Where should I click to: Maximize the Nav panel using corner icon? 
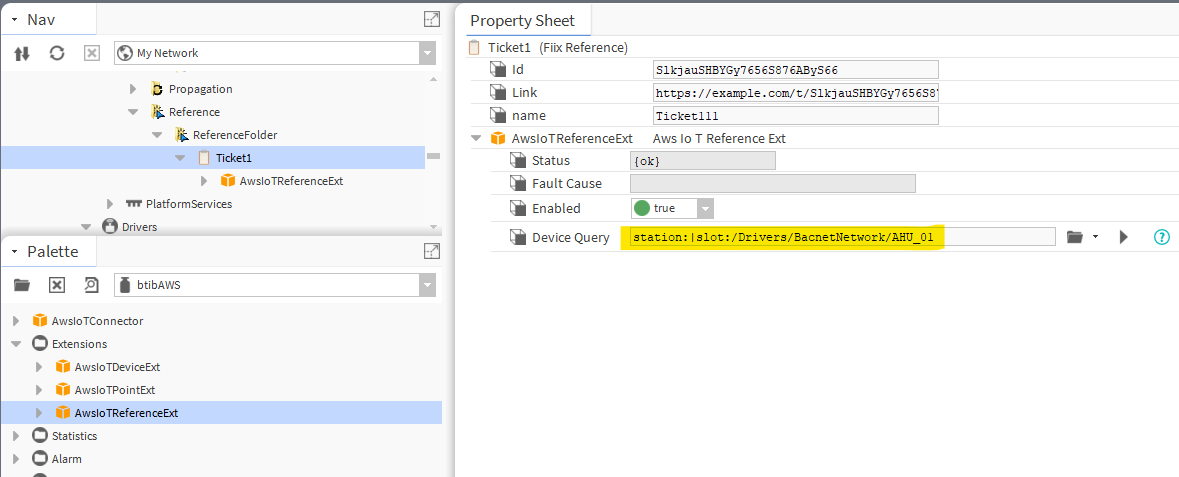tap(431, 19)
